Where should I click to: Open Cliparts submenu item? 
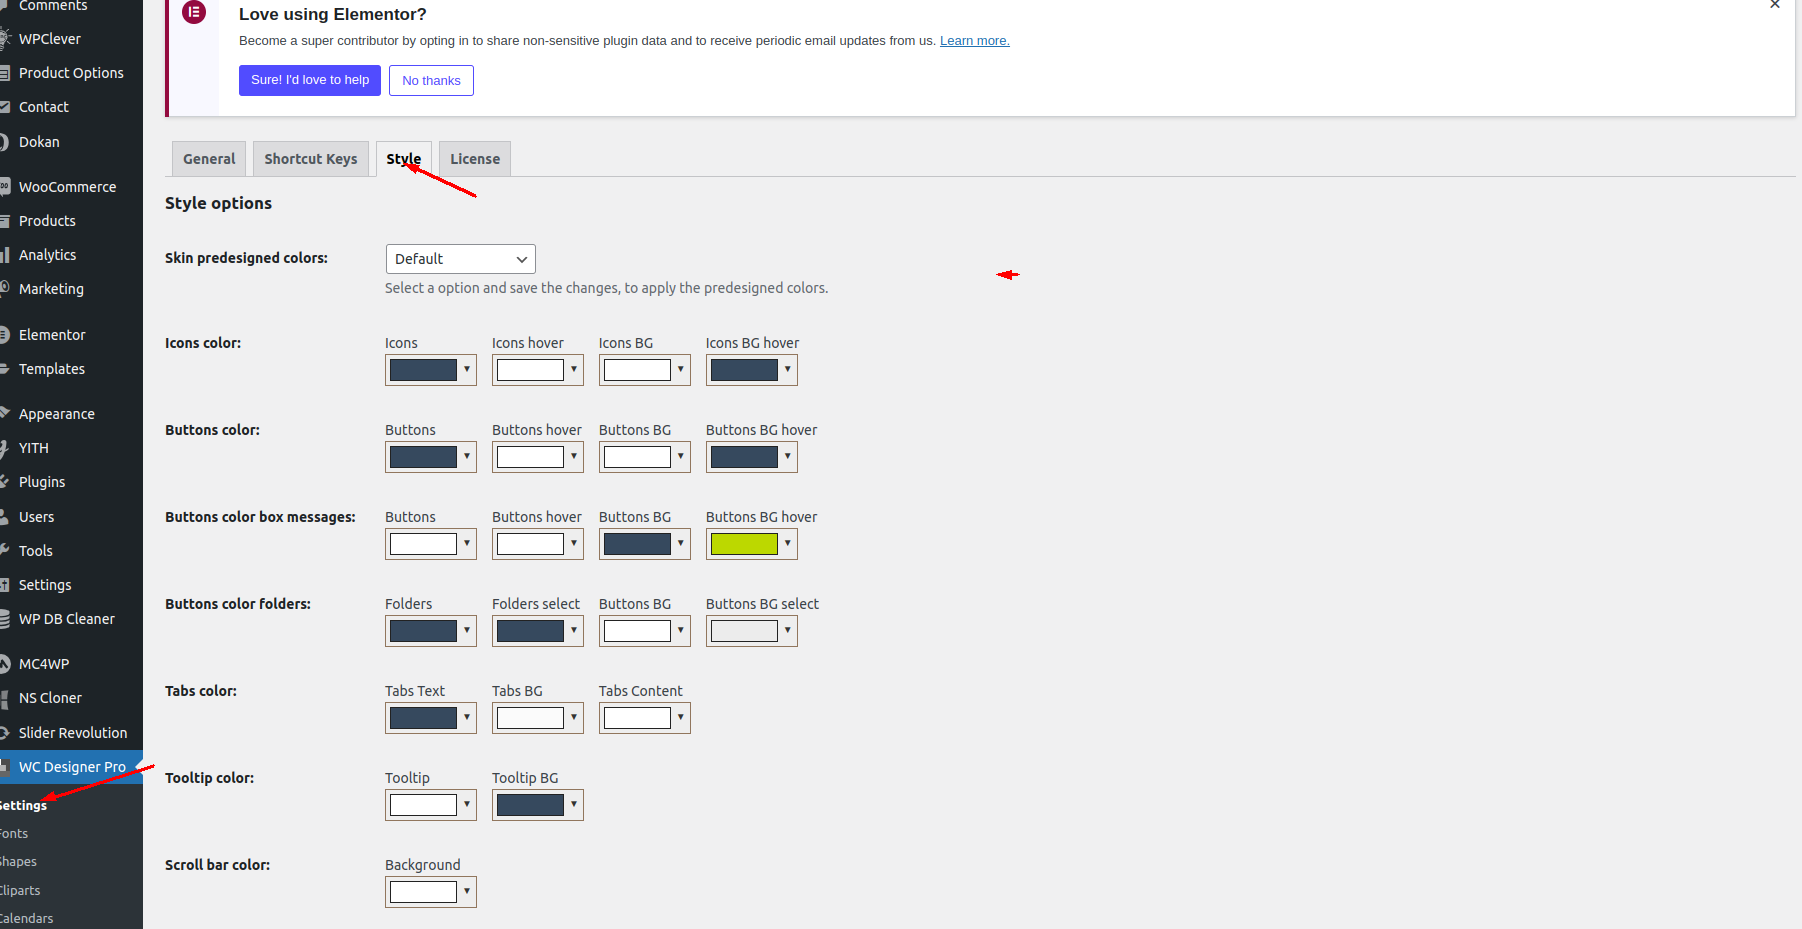[20, 890]
